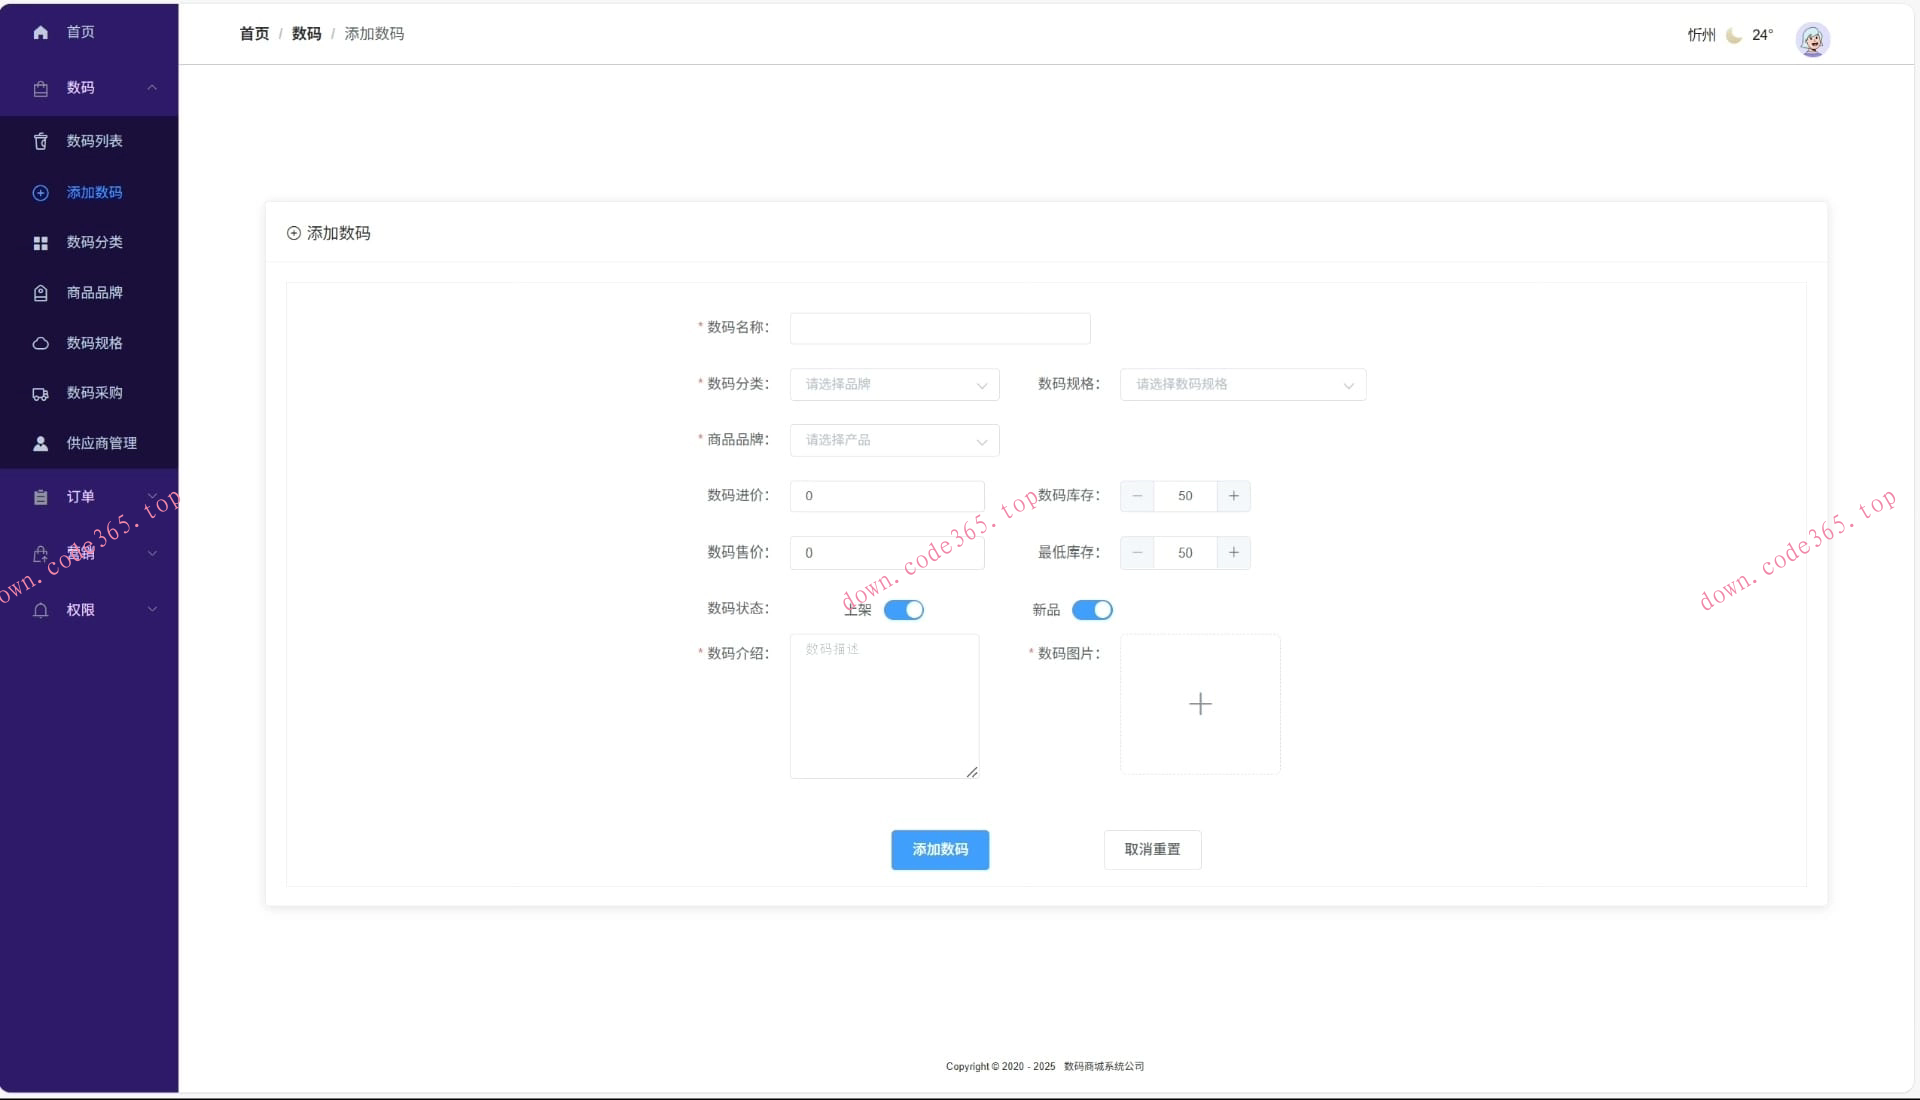Open the 商品品牌 dropdown
Image resolution: width=1920 pixels, height=1100 pixels.
pyautogui.click(x=894, y=441)
